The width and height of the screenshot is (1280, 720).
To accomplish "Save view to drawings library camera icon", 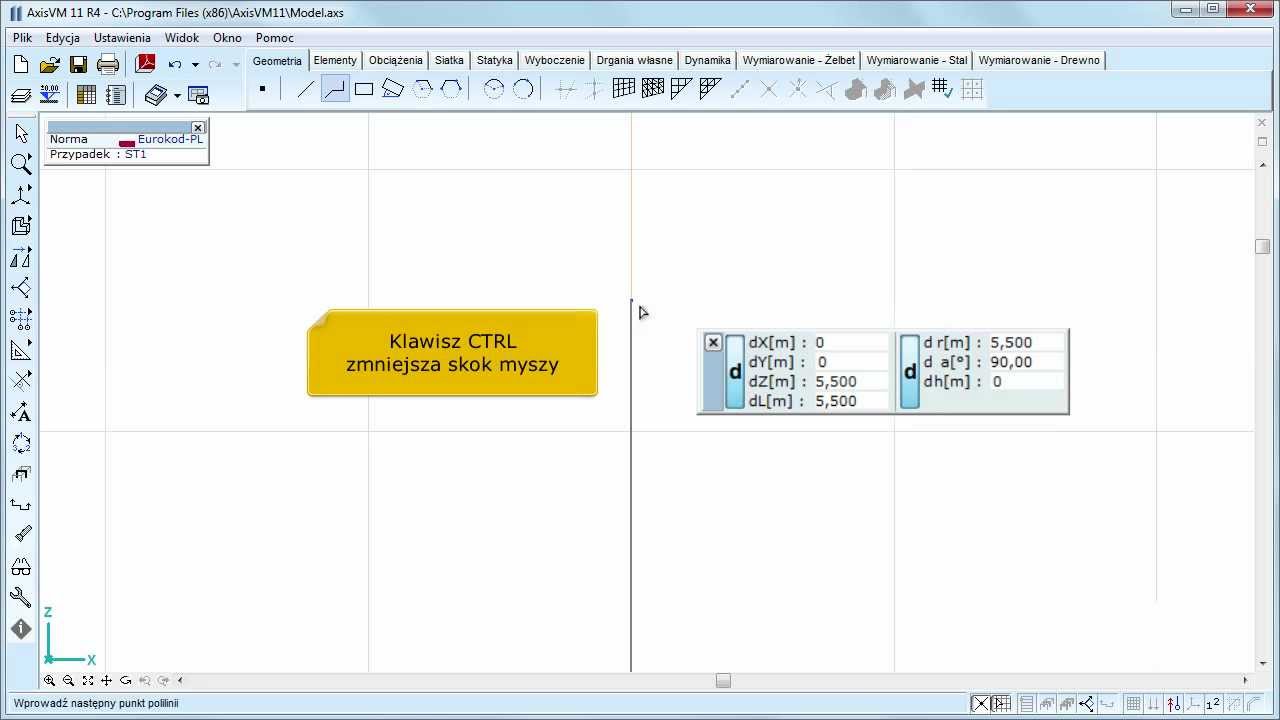I will click(199, 96).
